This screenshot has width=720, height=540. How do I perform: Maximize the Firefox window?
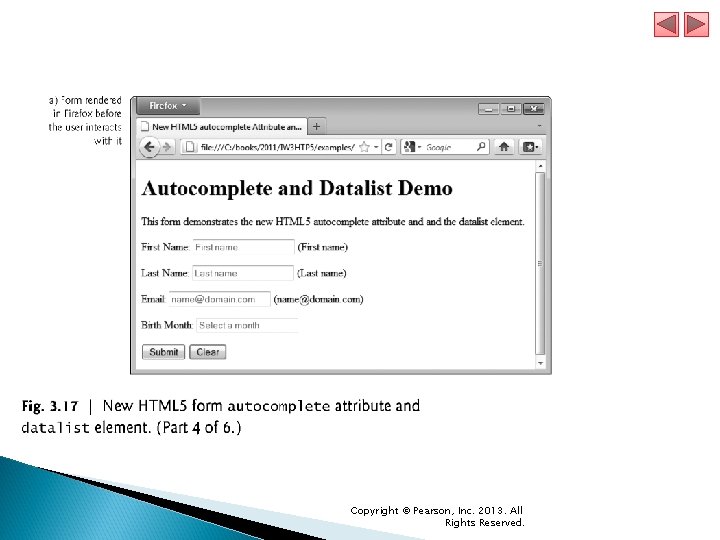click(511, 109)
